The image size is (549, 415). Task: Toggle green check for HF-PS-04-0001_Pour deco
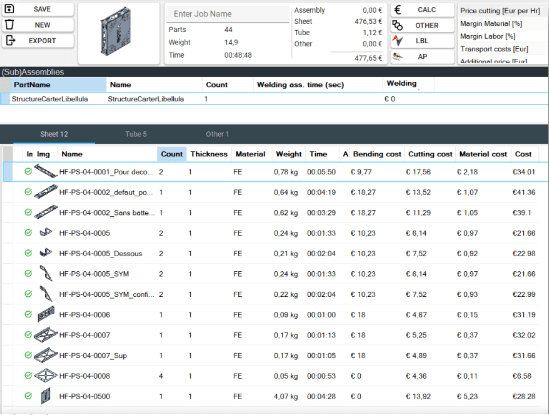pos(28,172)
